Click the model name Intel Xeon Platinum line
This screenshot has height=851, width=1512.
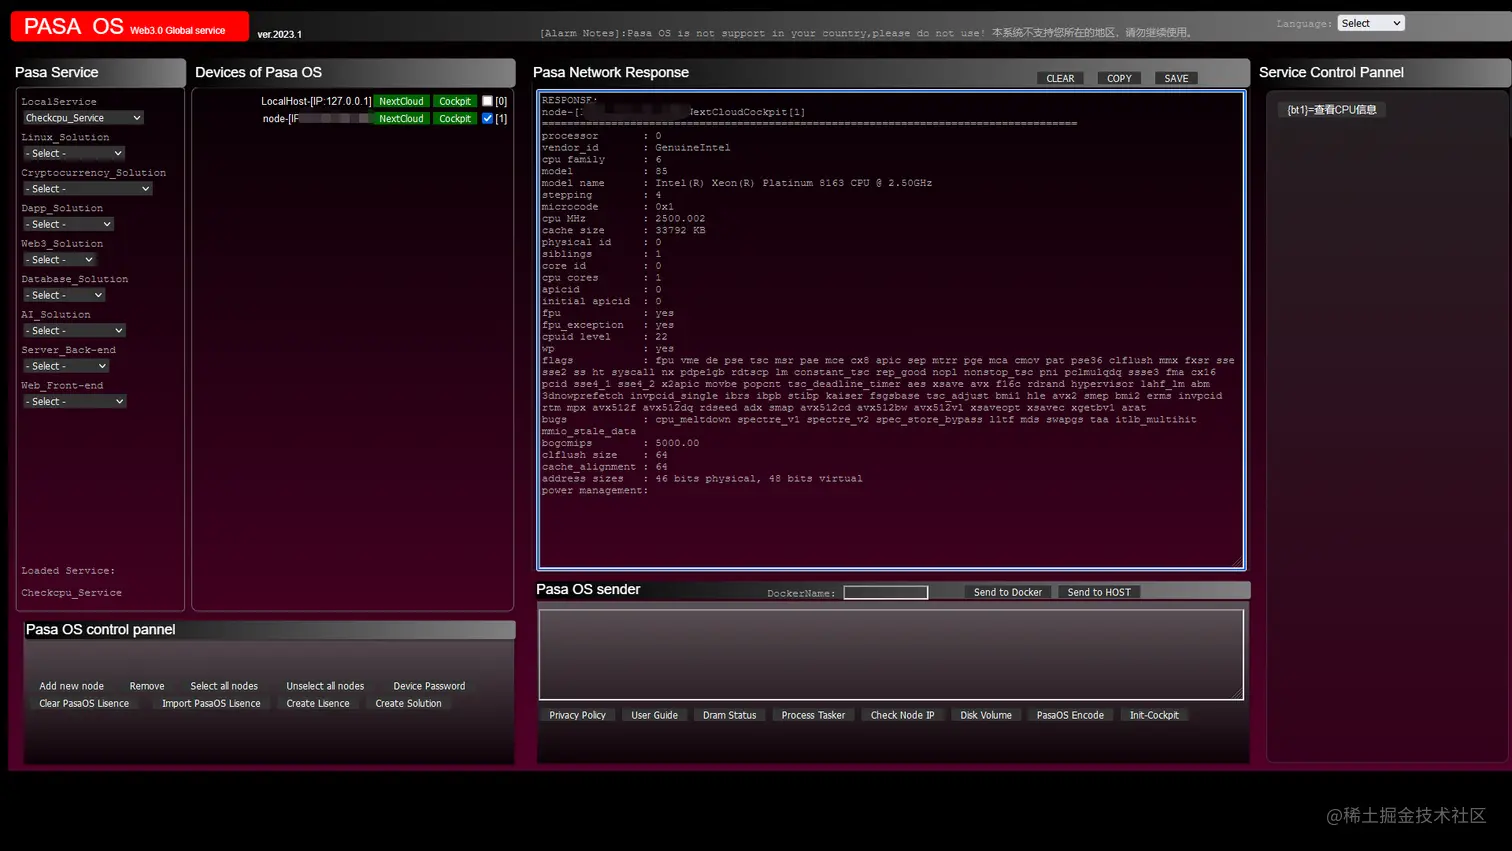tap(737, 183)
